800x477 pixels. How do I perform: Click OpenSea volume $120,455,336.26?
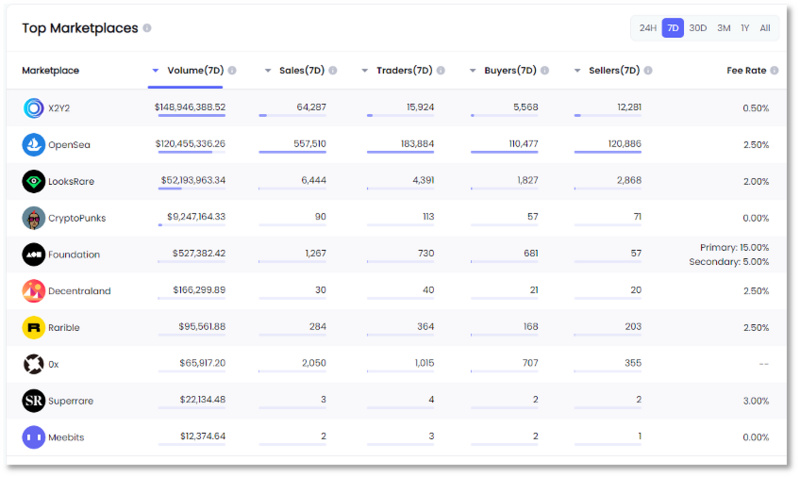pos(190,144)
